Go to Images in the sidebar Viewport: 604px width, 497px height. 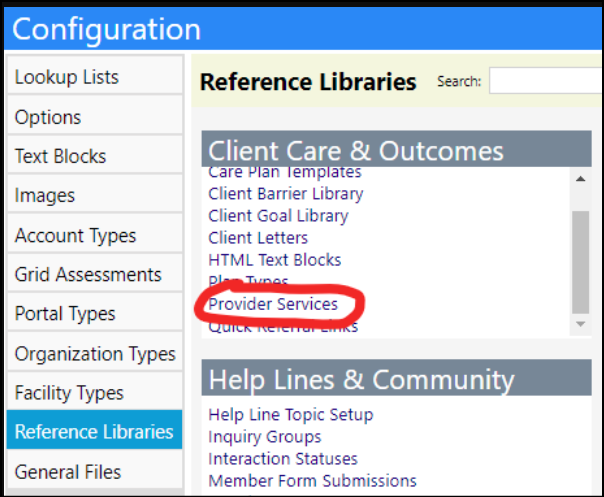(95, 194)
